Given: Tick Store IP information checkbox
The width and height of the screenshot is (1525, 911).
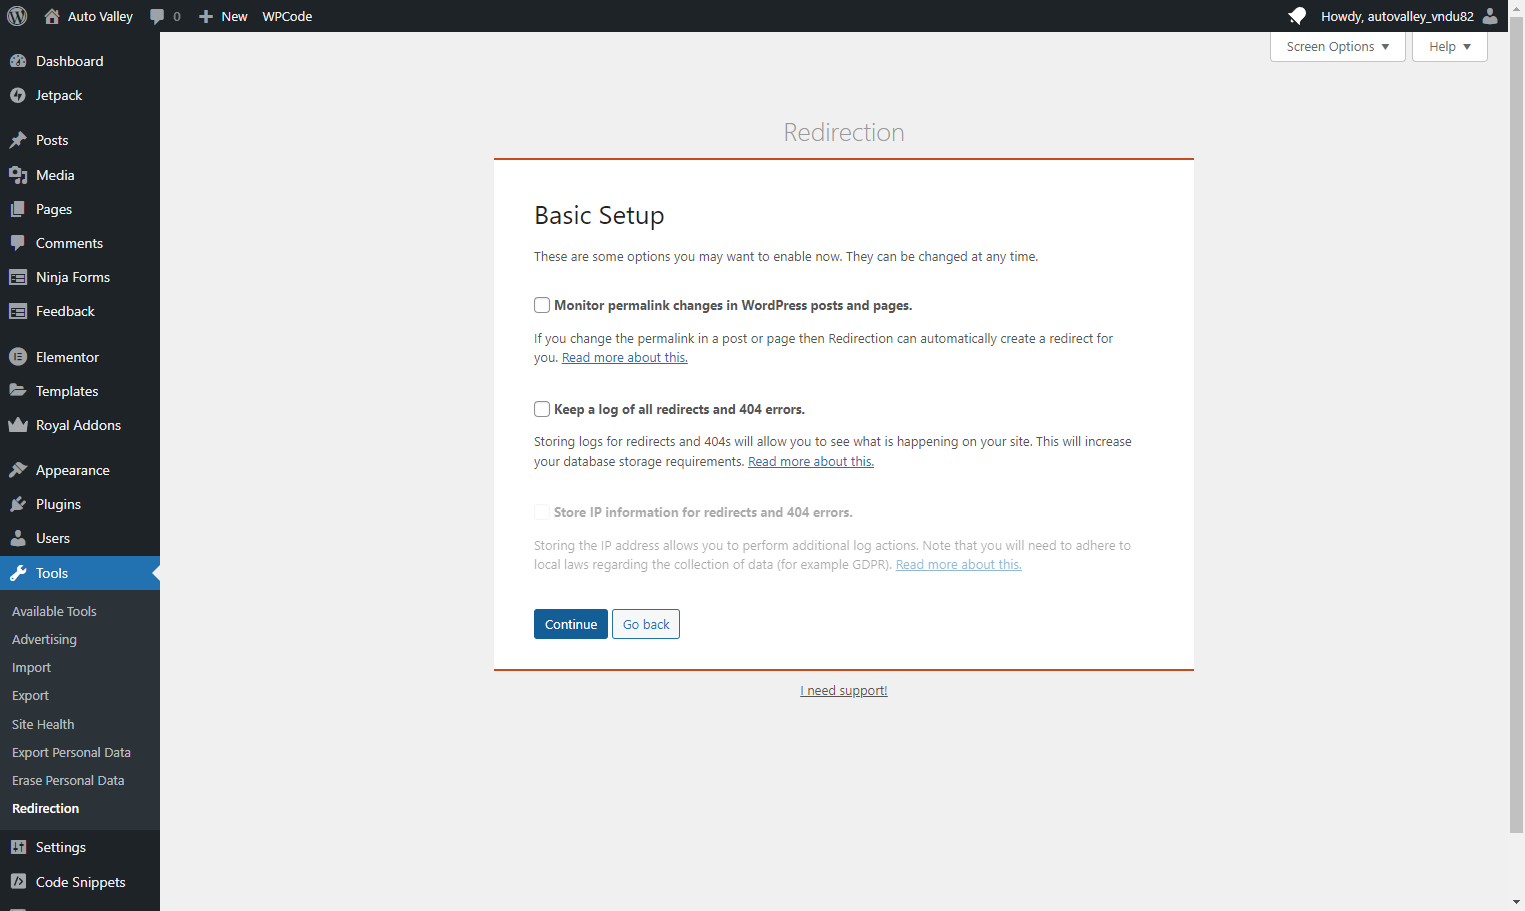Looking at the screenshot, I should coord(542,512).
